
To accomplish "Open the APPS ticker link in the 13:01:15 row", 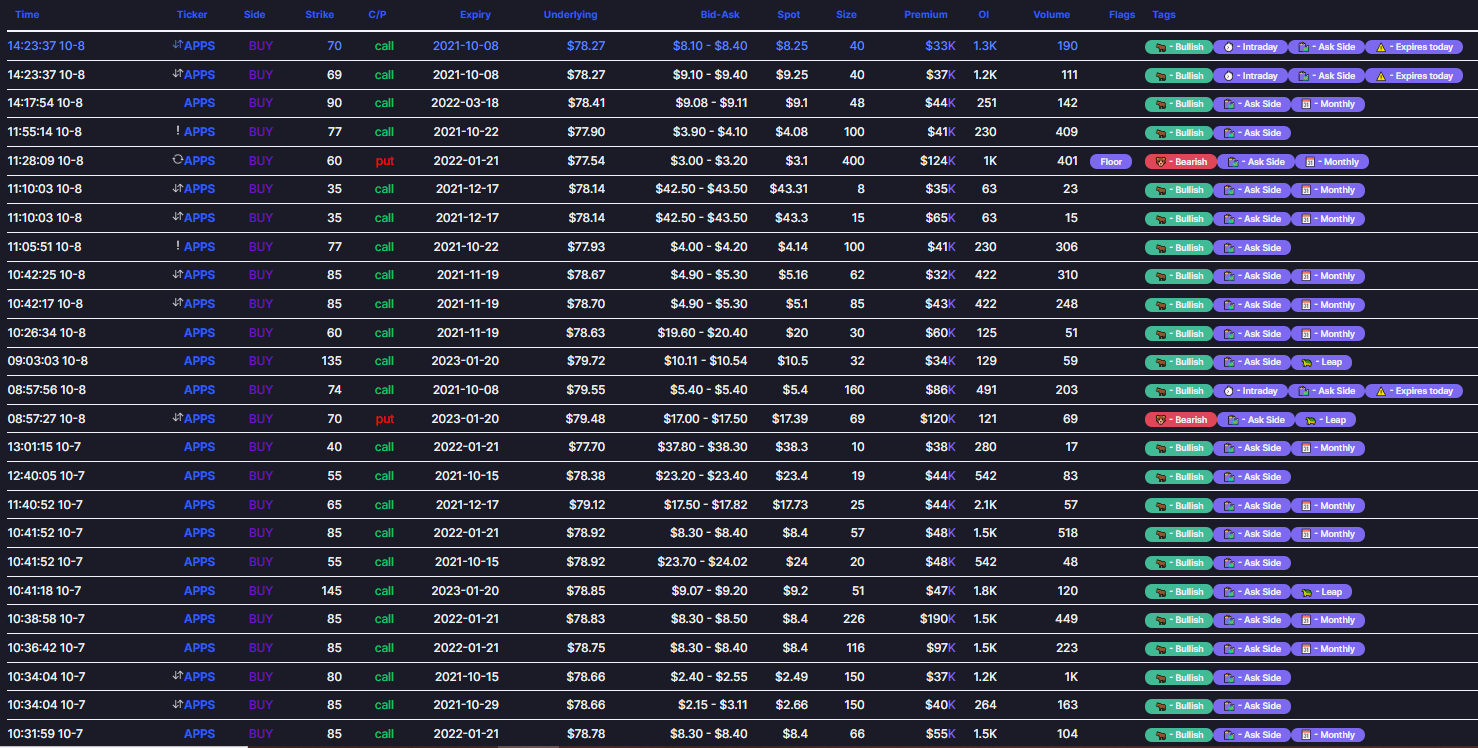I will (199, 447).
